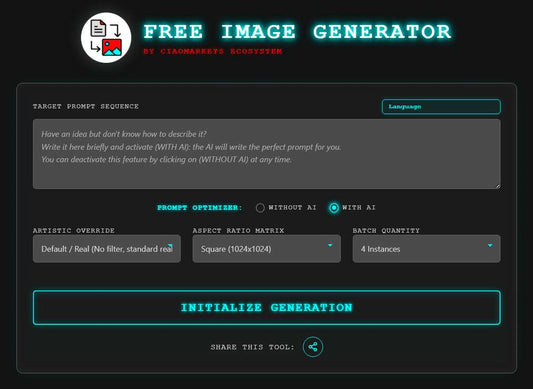The height and width of the screenshot is (389, 533).
Task: Select the WITH AI radio button
Action: point(334,208)
